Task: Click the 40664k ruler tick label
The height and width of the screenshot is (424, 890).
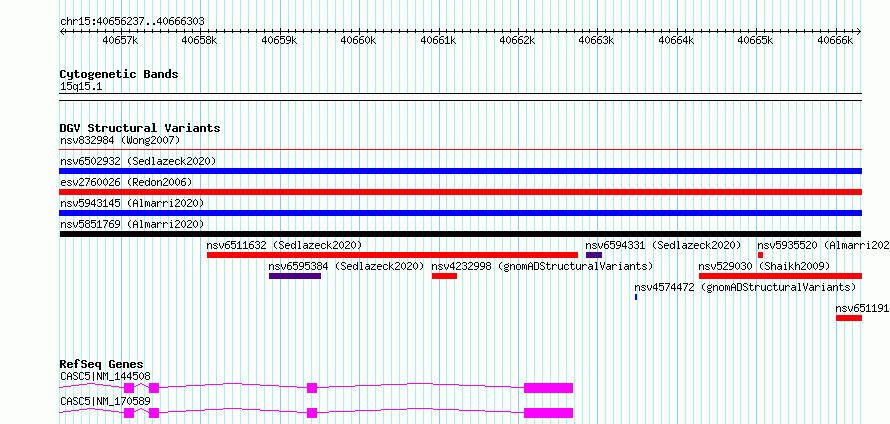Action: point(676,40)
